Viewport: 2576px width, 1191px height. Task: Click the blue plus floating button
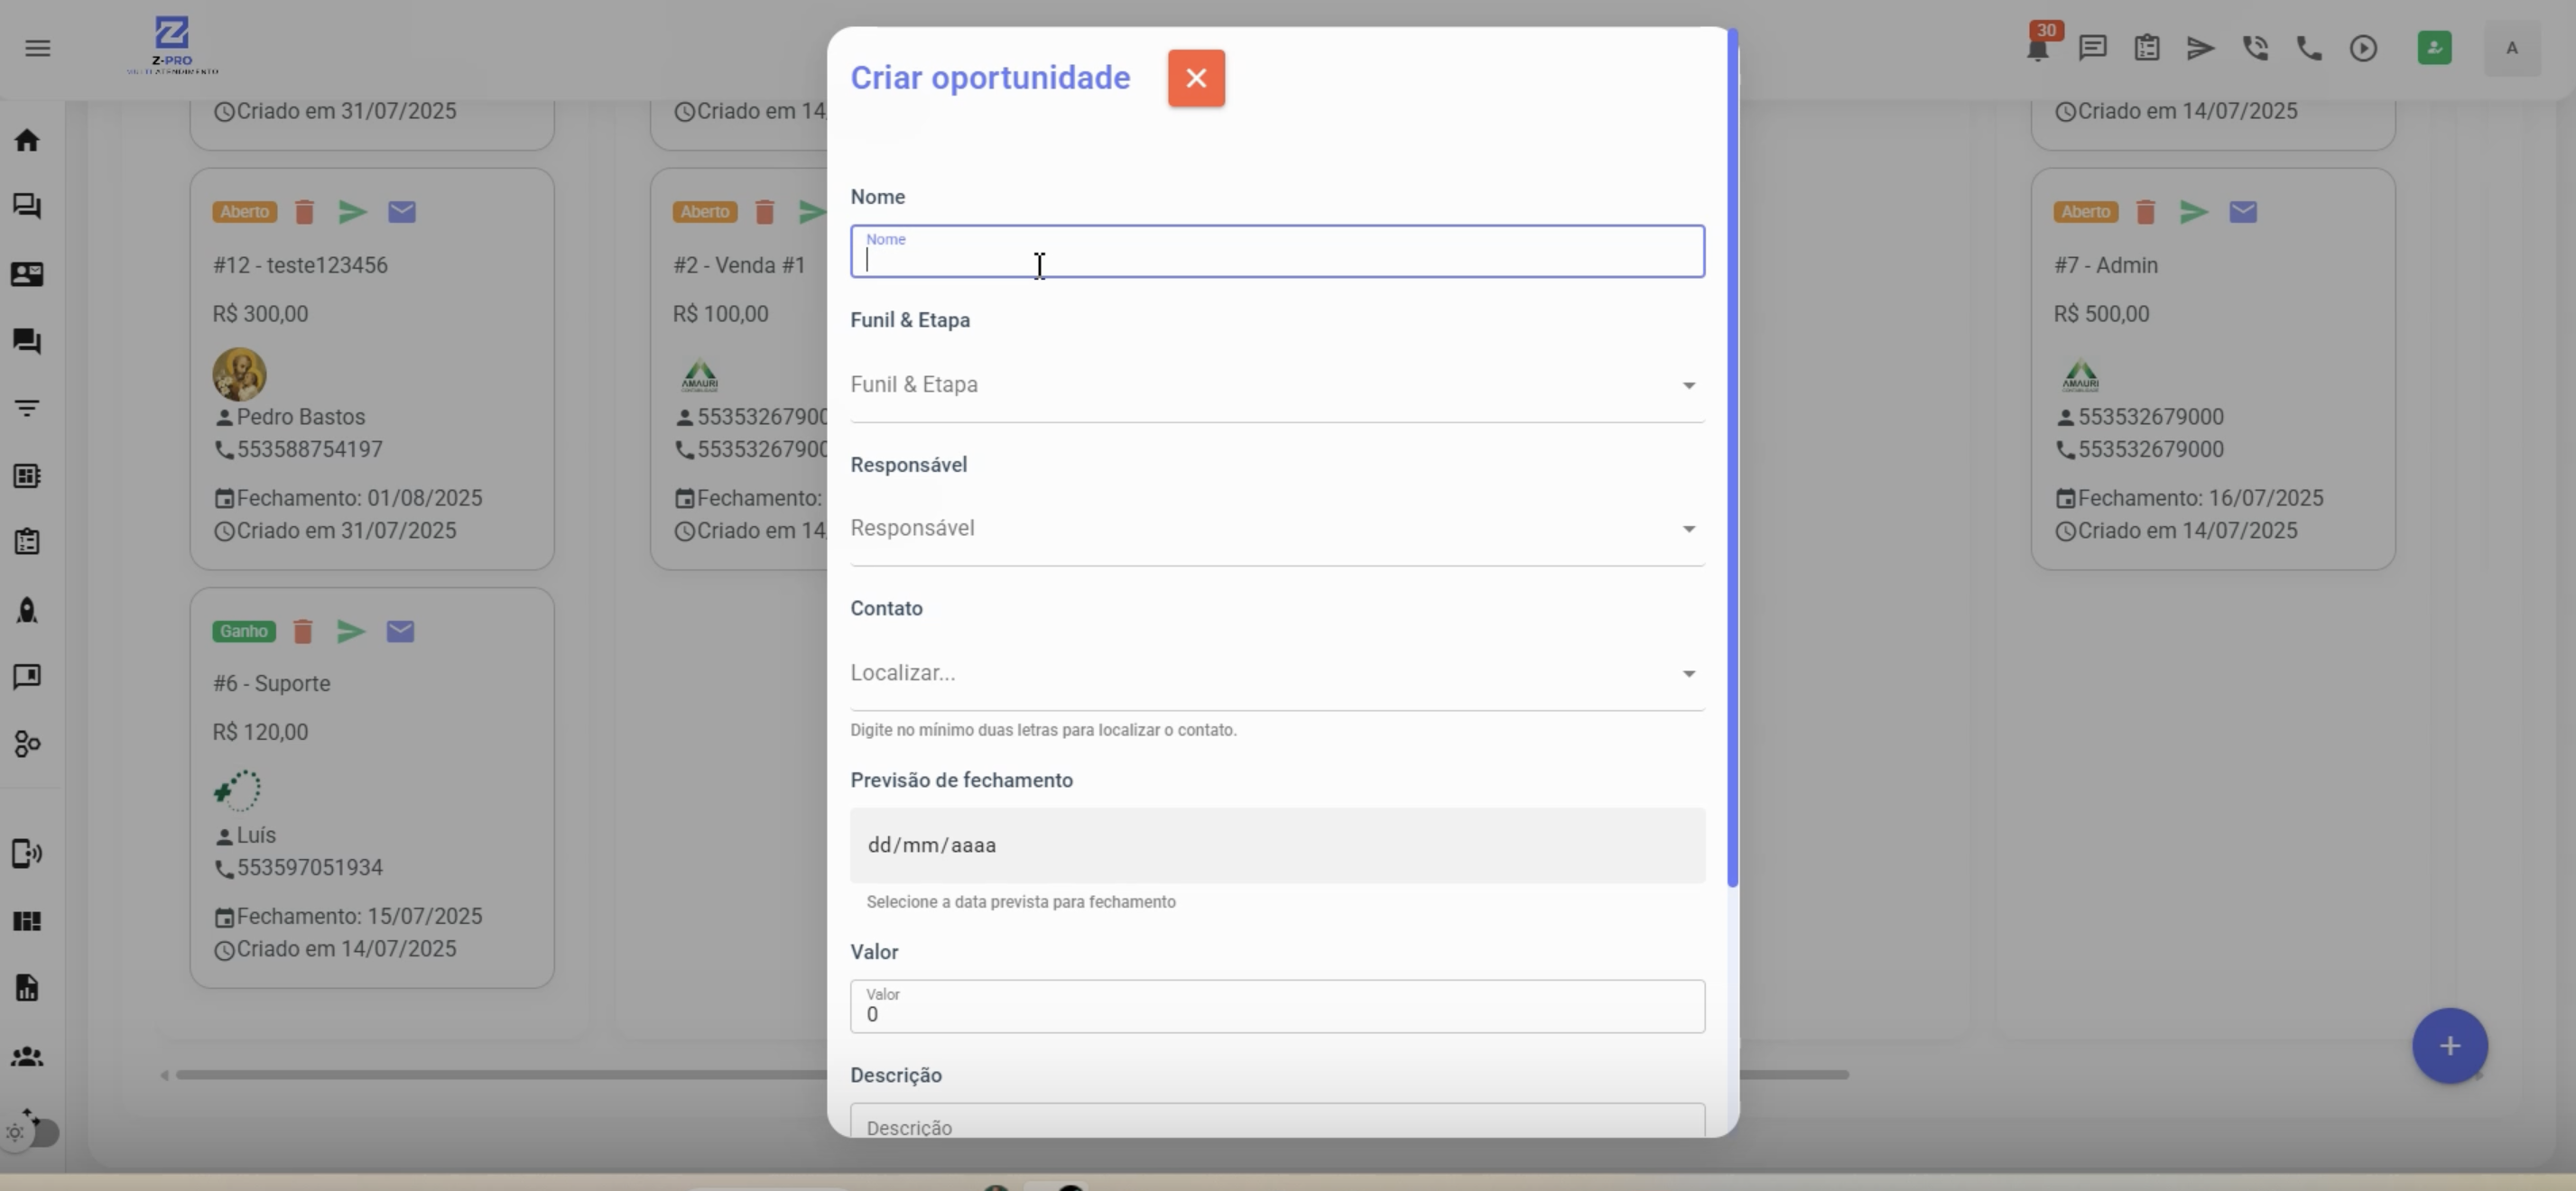click(x=2449, y=1046)
